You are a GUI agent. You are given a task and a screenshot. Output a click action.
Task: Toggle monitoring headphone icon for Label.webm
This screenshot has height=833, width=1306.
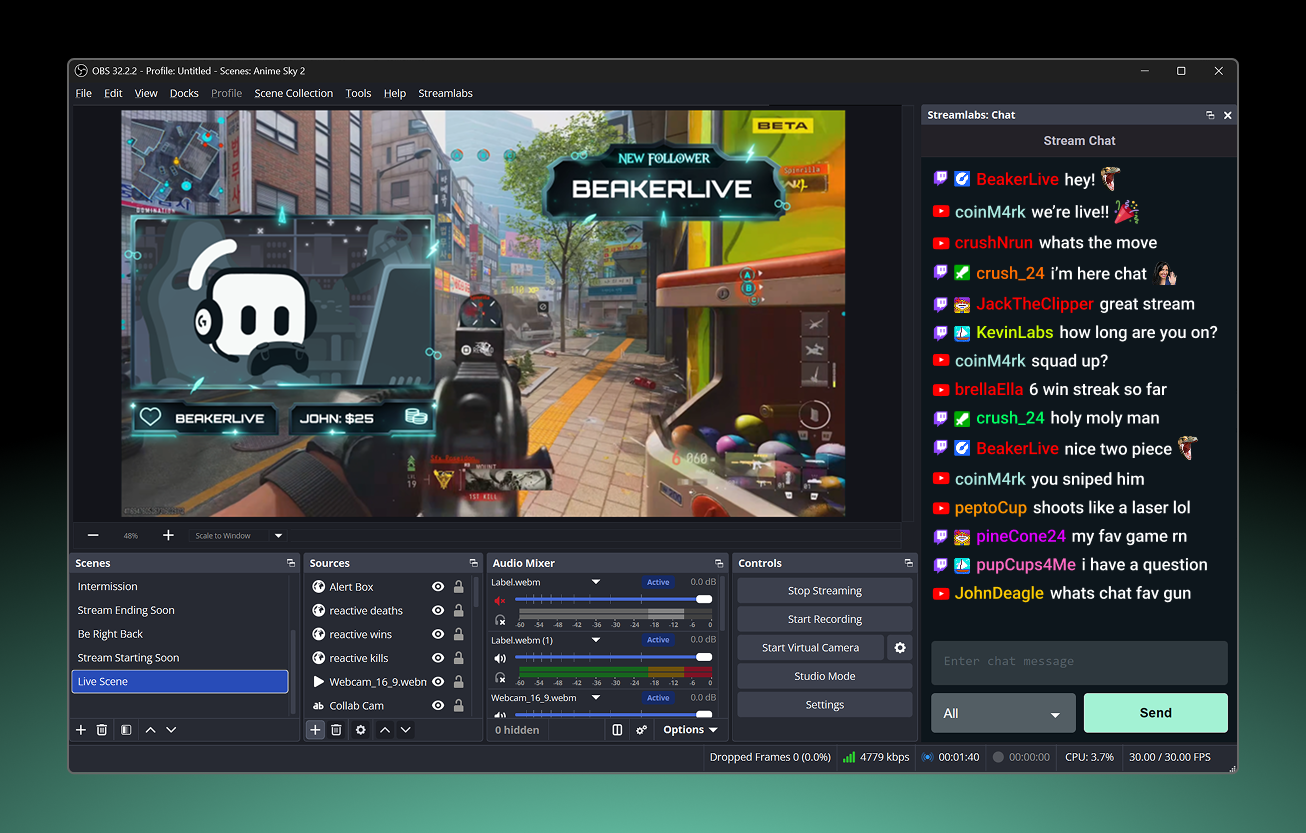point(500,620)
